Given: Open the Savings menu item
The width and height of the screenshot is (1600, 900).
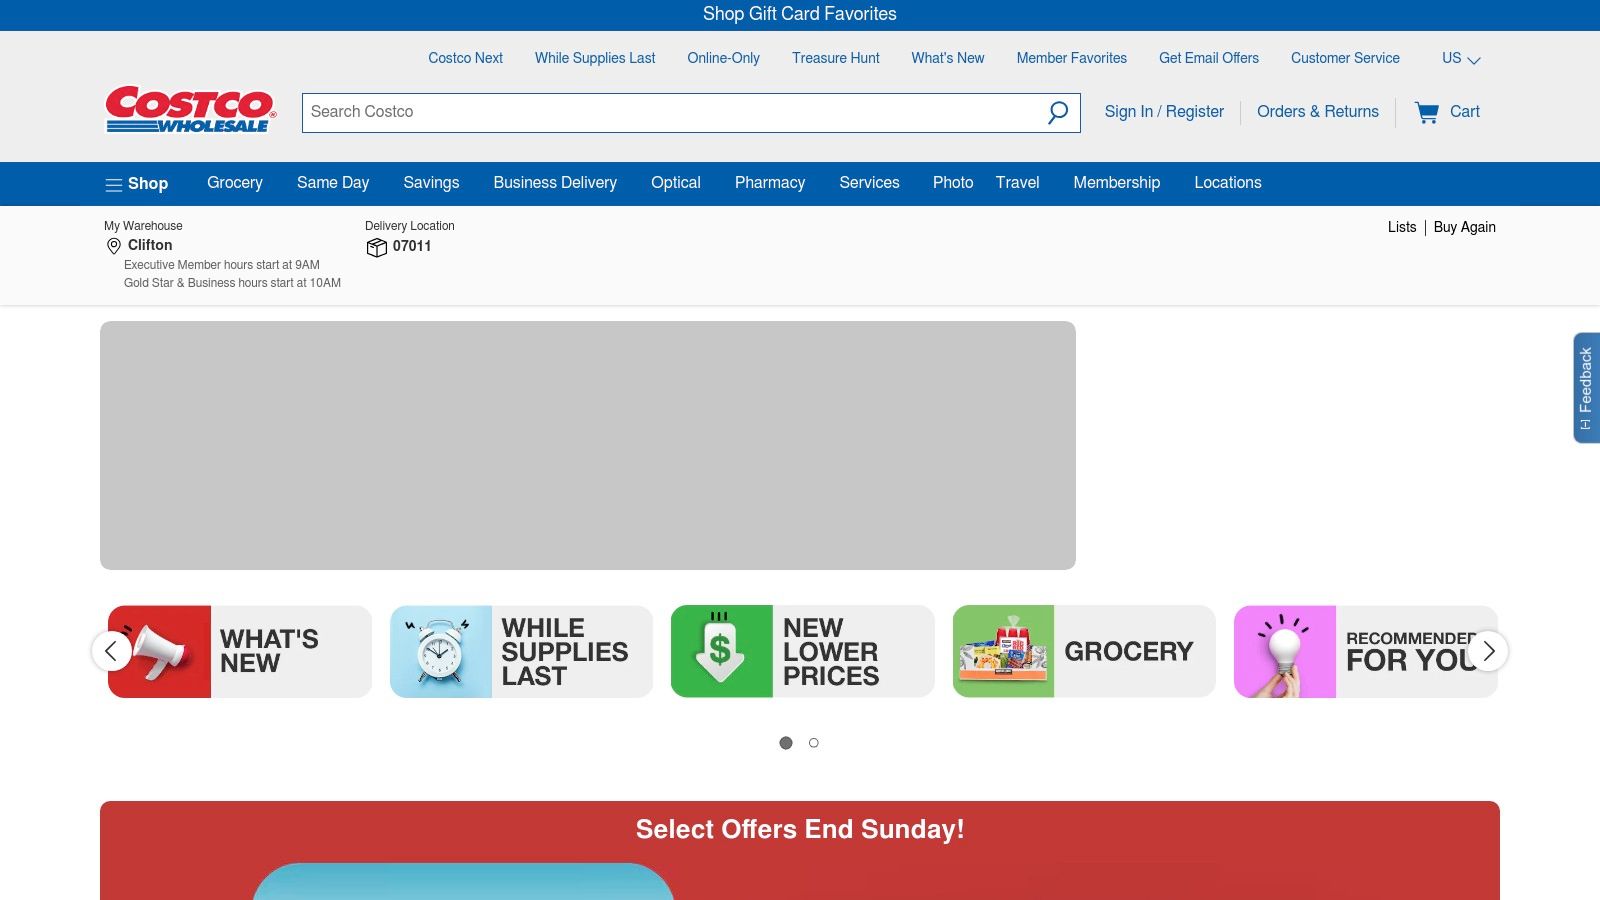Looking at the screenshot, I should [x=431, y=183].
